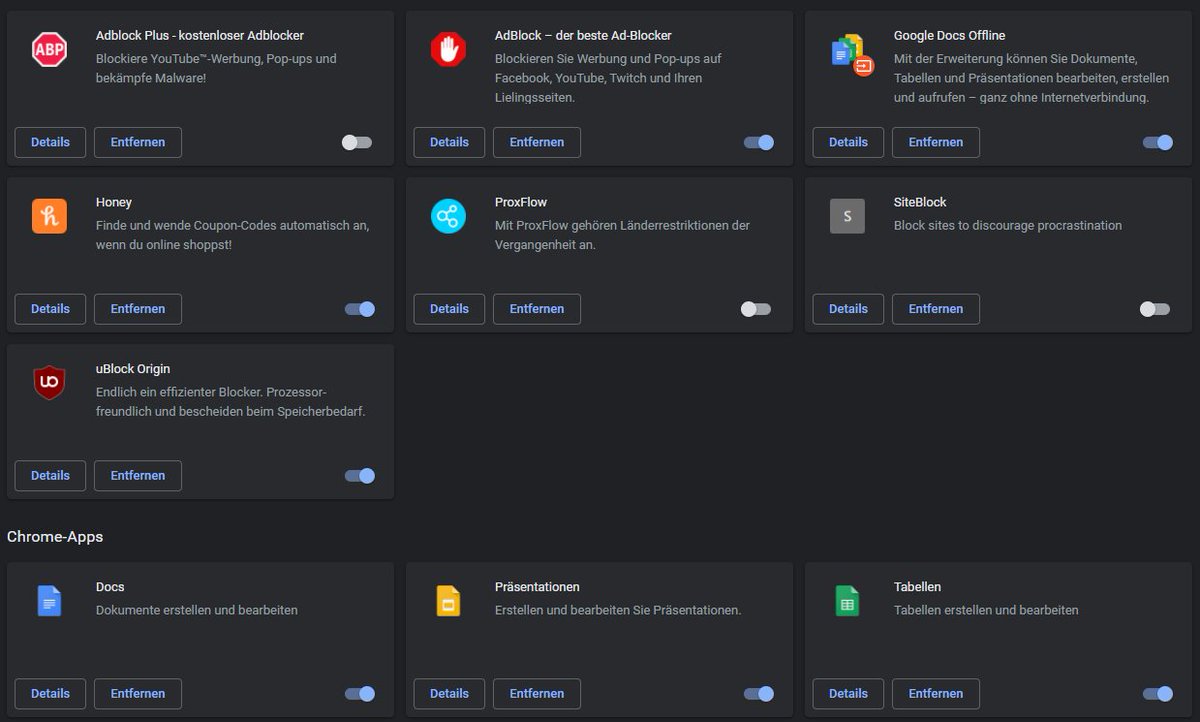Click the 'ProxFlow' title text
The height and width of the screenshot is (722, 1200).
coord(521,202)
